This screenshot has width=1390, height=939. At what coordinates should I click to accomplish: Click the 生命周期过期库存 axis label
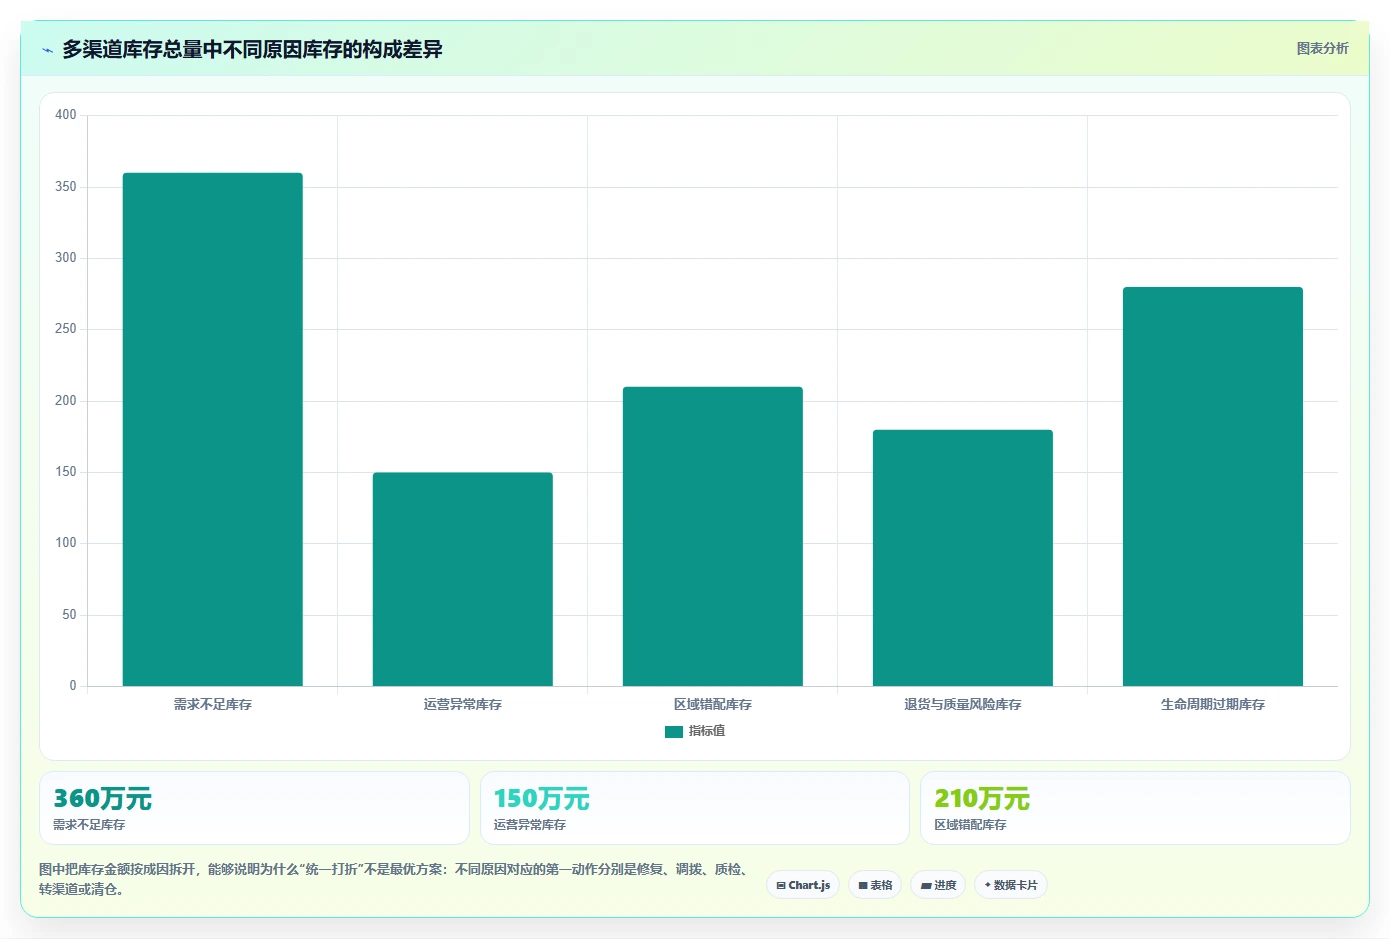pyautogui.click(x=1212, y=704)
